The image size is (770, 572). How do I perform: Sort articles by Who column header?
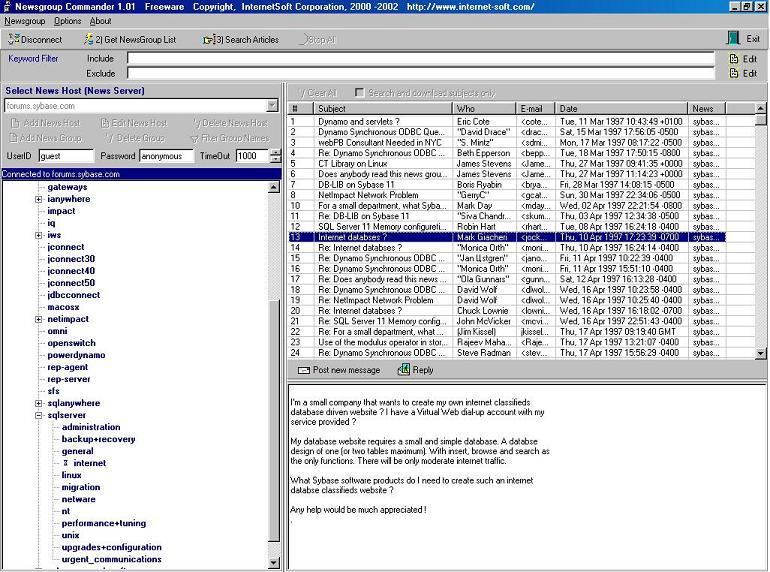(484, 109)
